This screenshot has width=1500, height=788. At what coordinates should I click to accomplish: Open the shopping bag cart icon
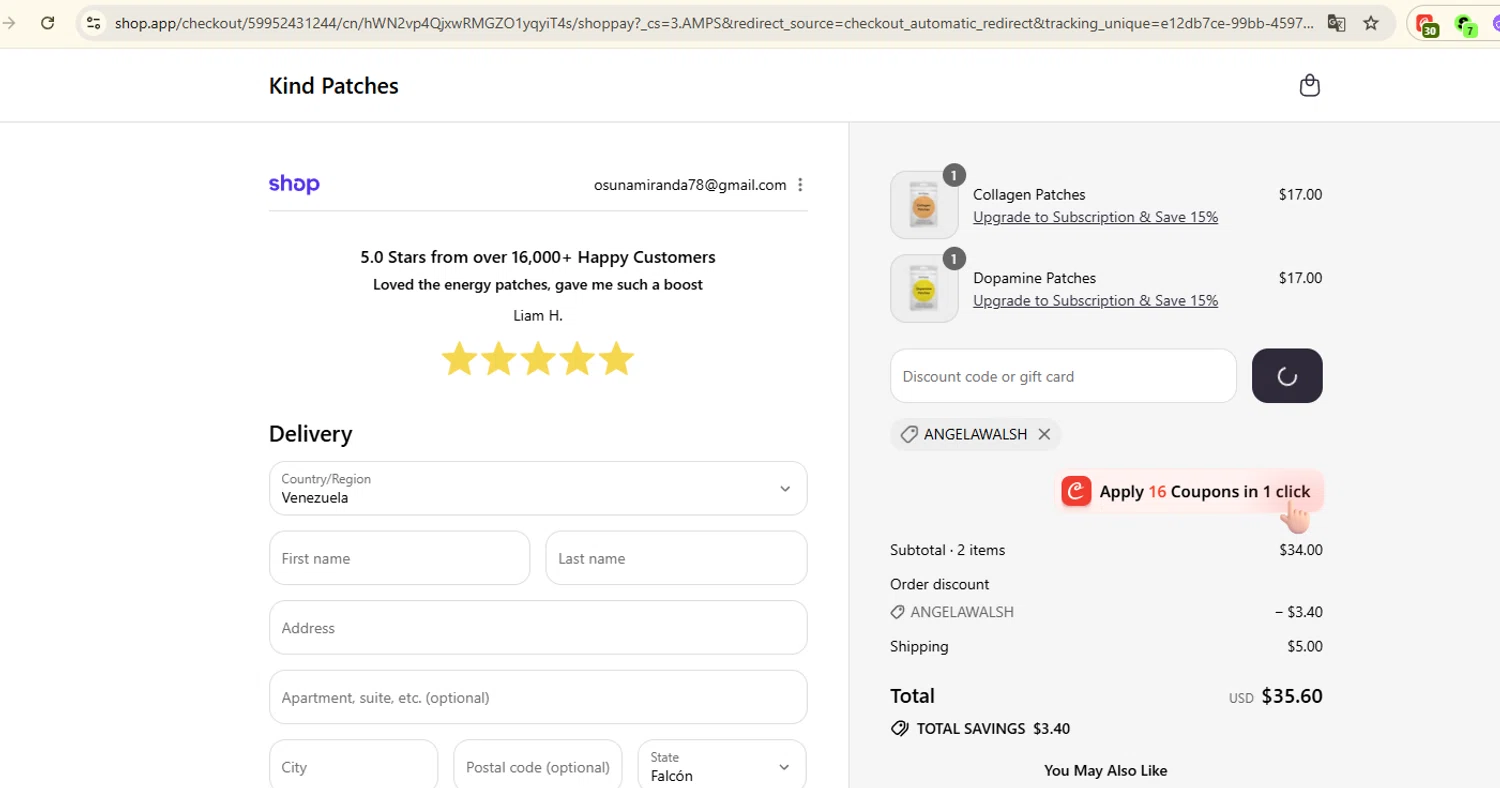point(1309,86)
